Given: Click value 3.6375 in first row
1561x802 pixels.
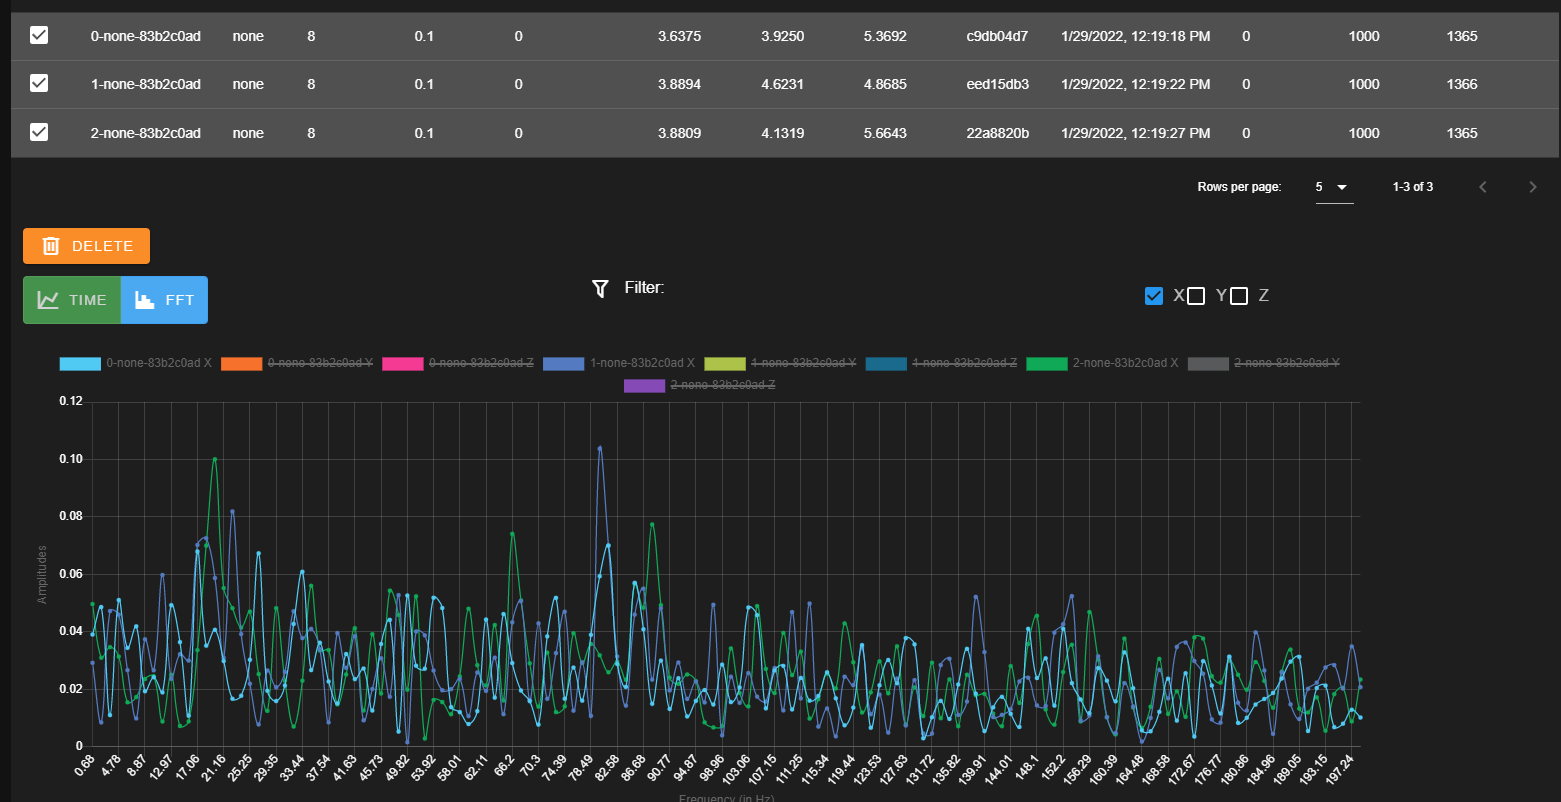Looking at the screenshot, I should click(x=679, y=36).
